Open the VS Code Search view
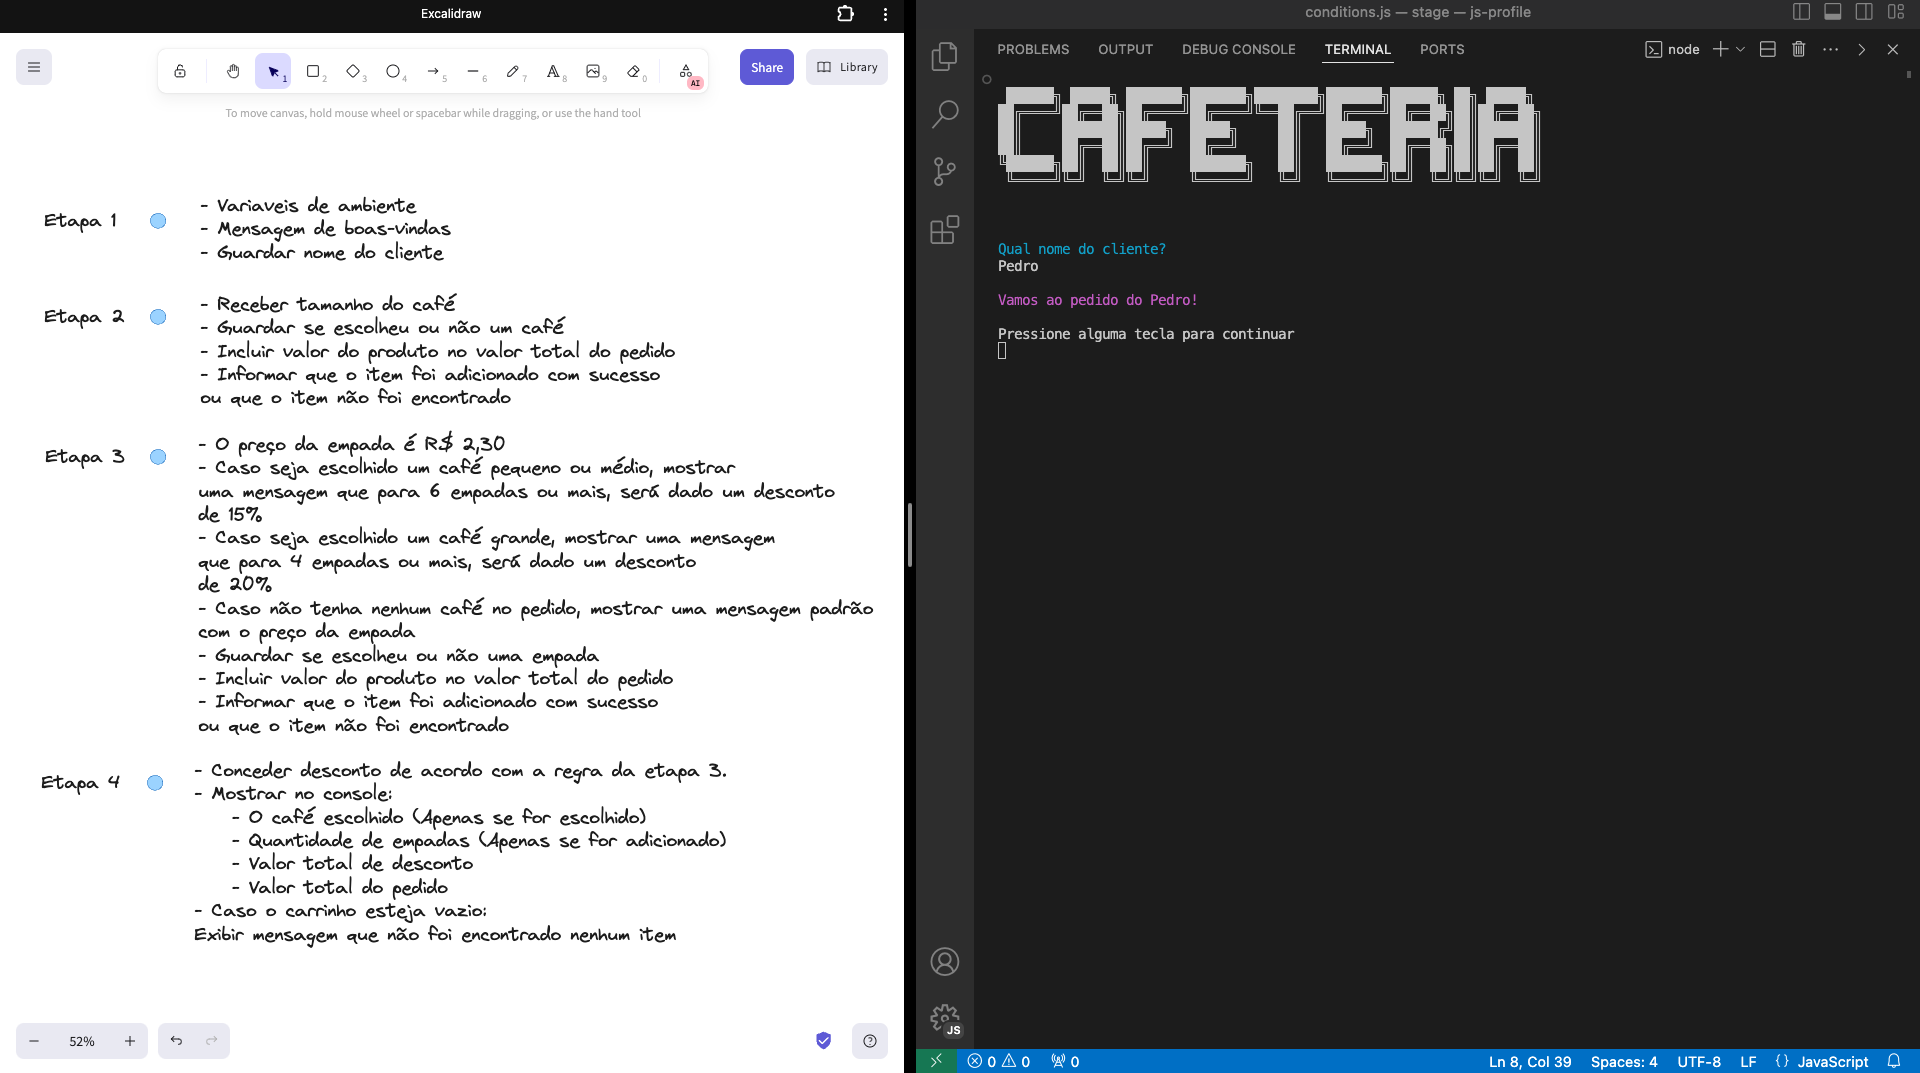Screen dimensions: 1920x1073 945,114
